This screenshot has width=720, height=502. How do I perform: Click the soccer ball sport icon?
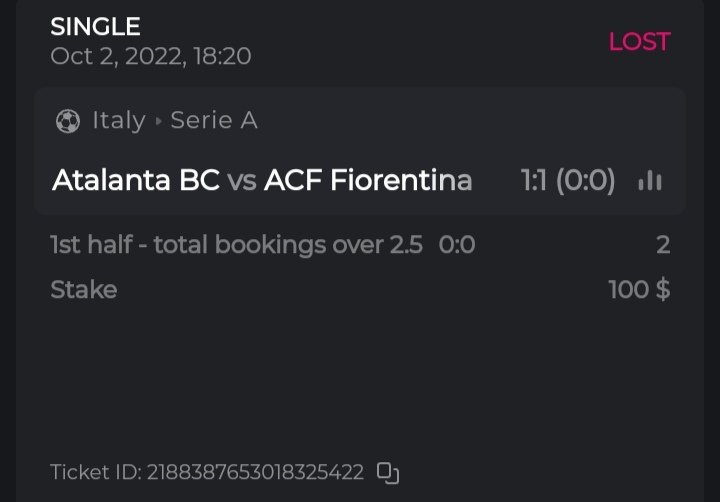(68, 121)
